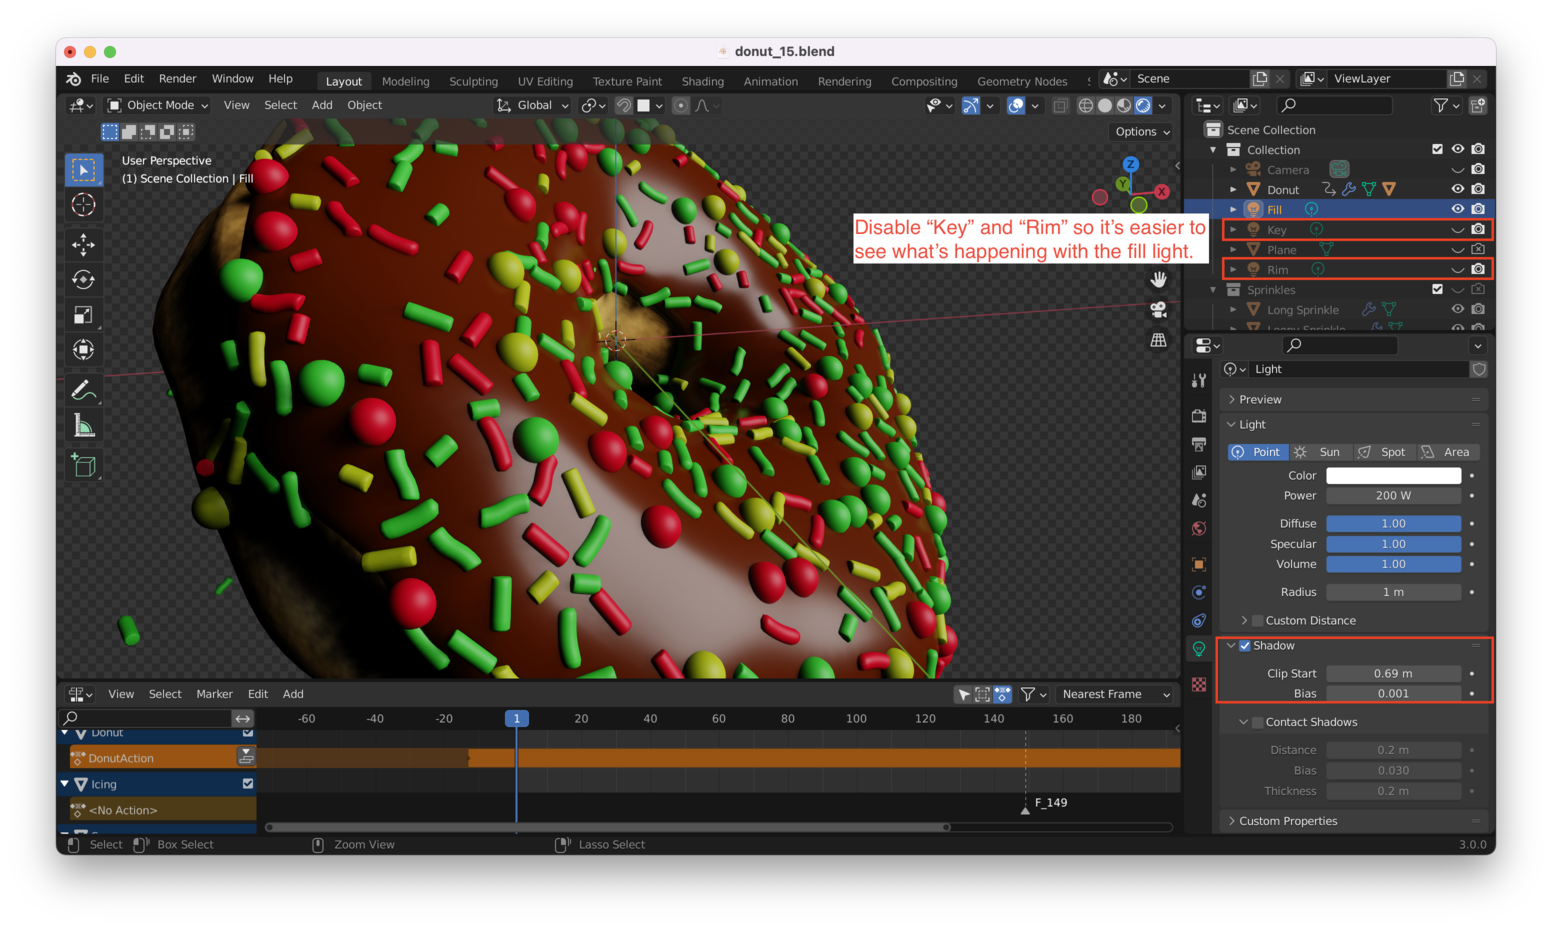This screenshot has height=929, width=1552.
Task: Select the 3D Cursor tool
Action: (84, 205)
